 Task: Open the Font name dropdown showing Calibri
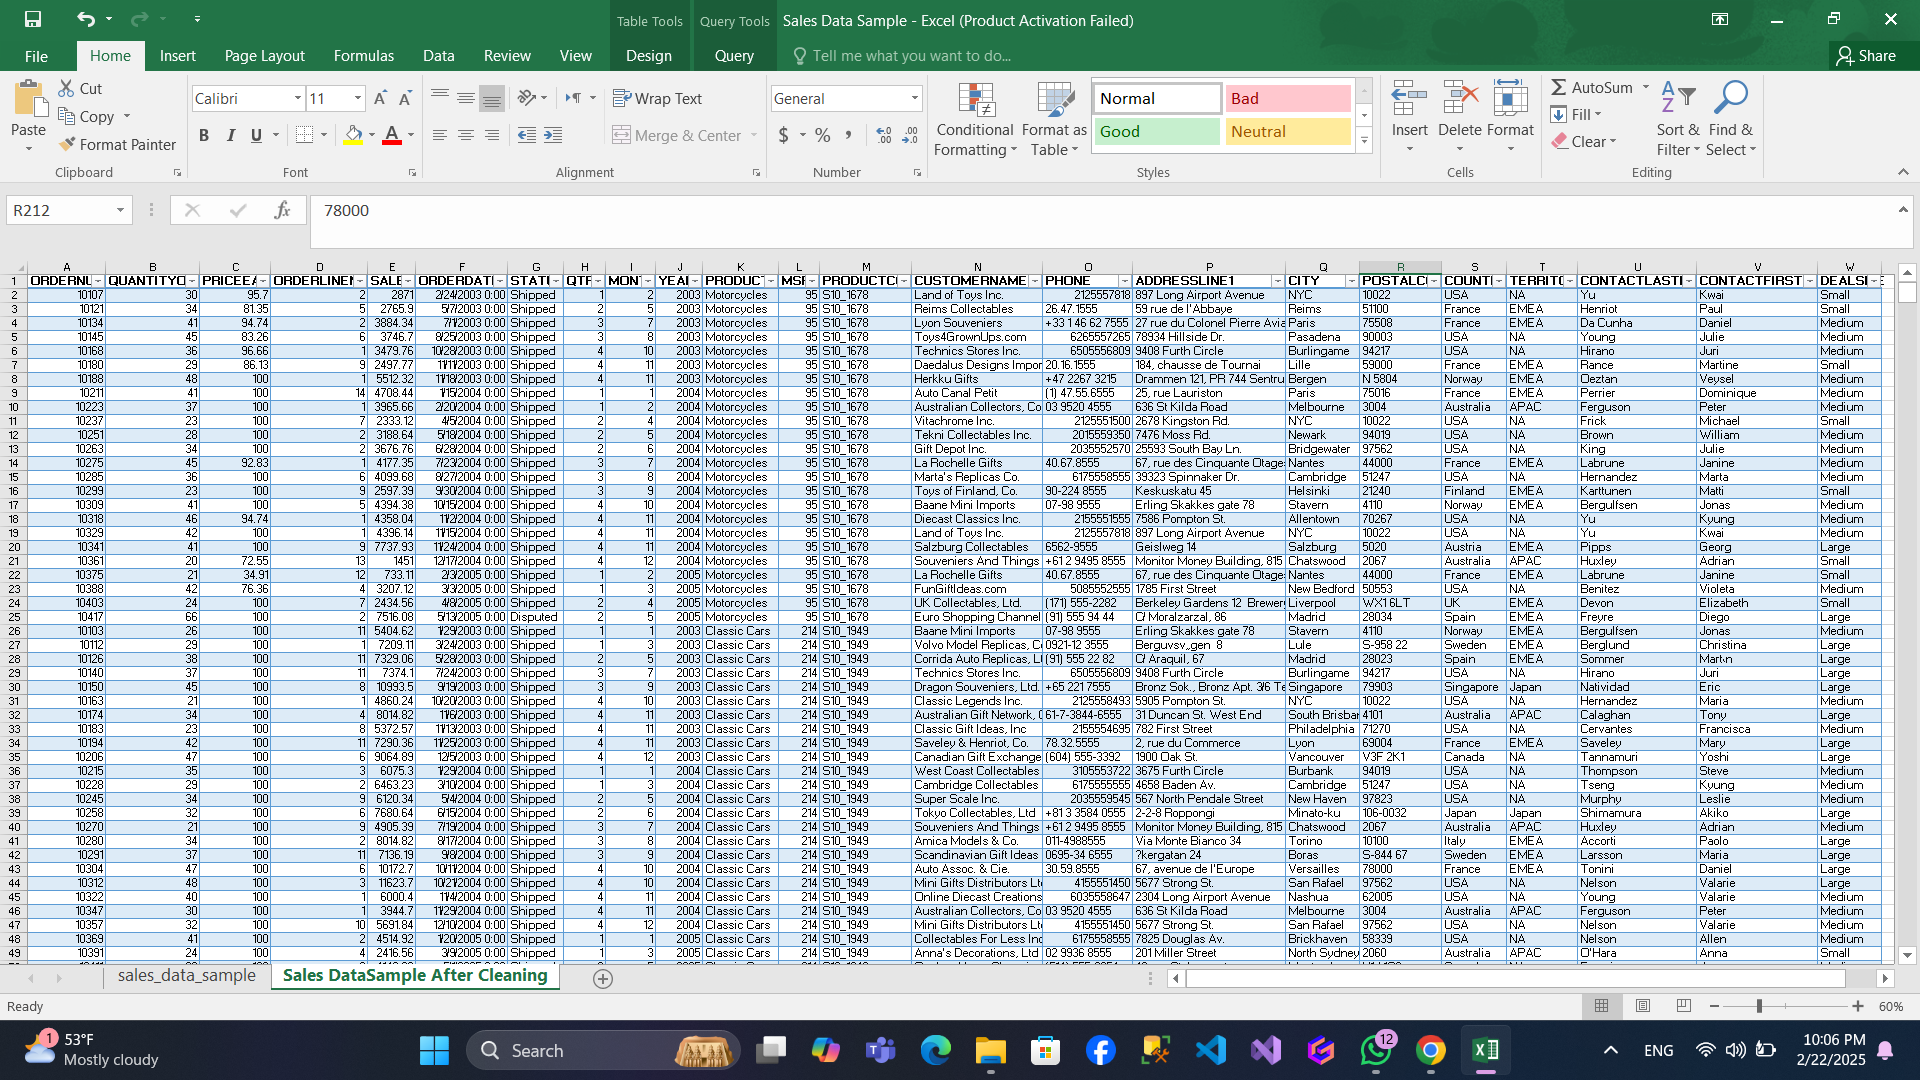click(297, 98)
